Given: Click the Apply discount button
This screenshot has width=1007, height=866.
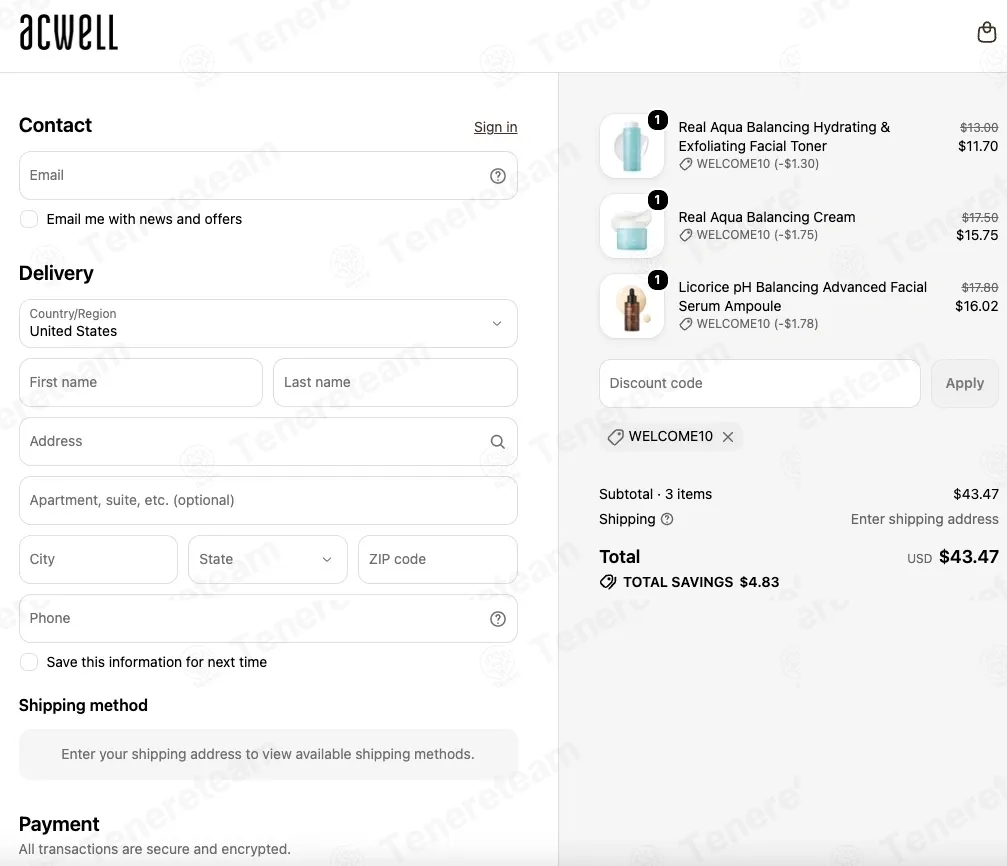Looking at the screenshot, I should tap(965, 384).
